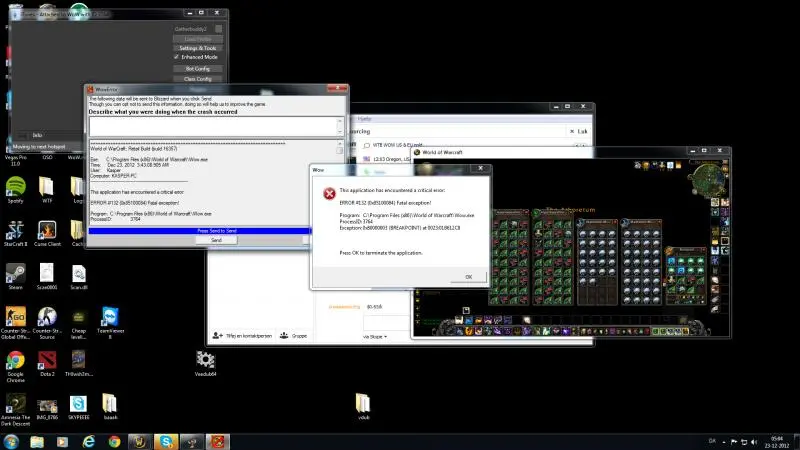
Task: Launch Counter-Strike Source shortcut
Action: [x=47, y=322]
